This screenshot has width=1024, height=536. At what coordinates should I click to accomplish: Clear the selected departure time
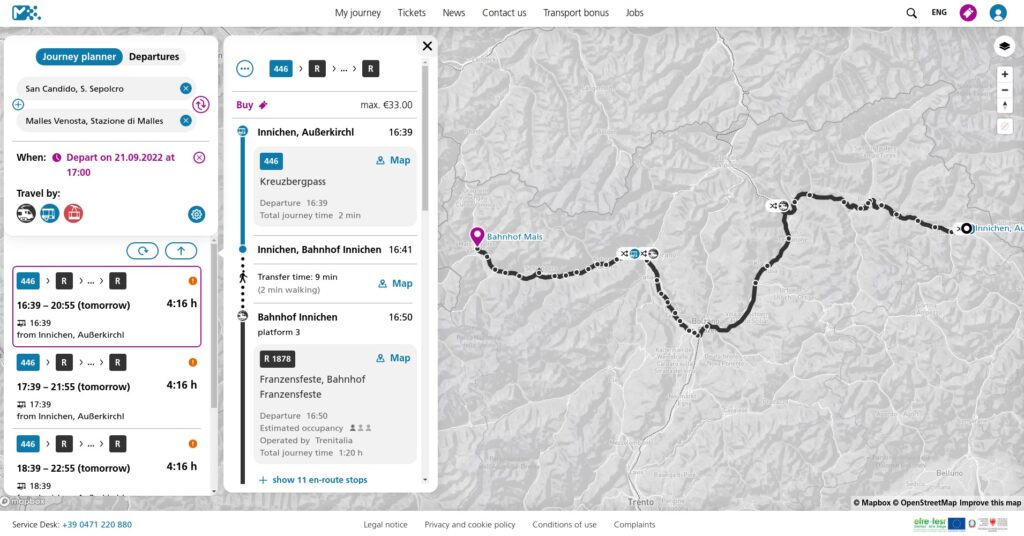(x=199, y=157)
